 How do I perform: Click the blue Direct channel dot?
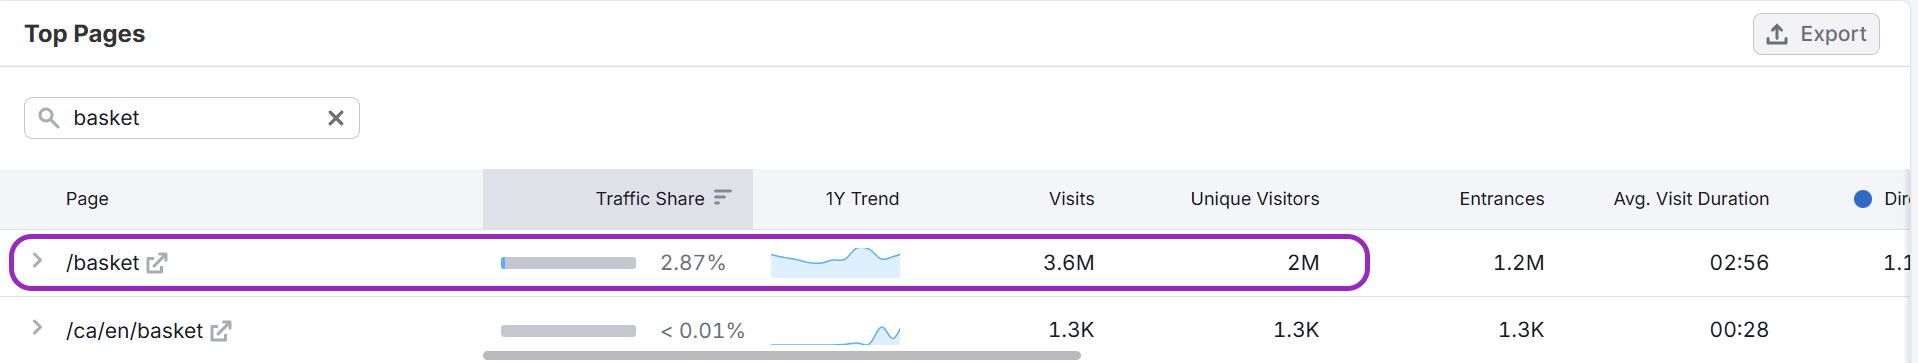coord(1863,199)
